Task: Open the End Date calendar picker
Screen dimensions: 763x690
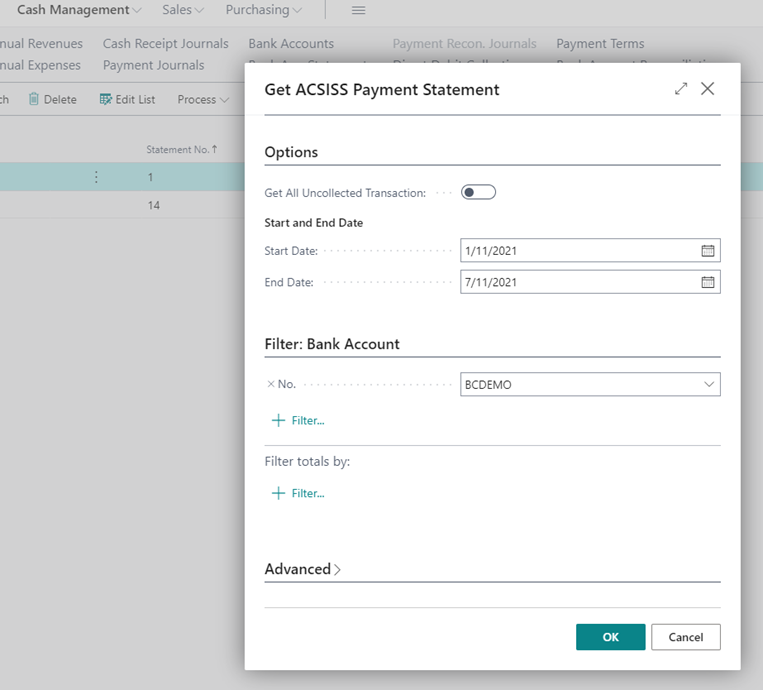Action: pos(707,282)
